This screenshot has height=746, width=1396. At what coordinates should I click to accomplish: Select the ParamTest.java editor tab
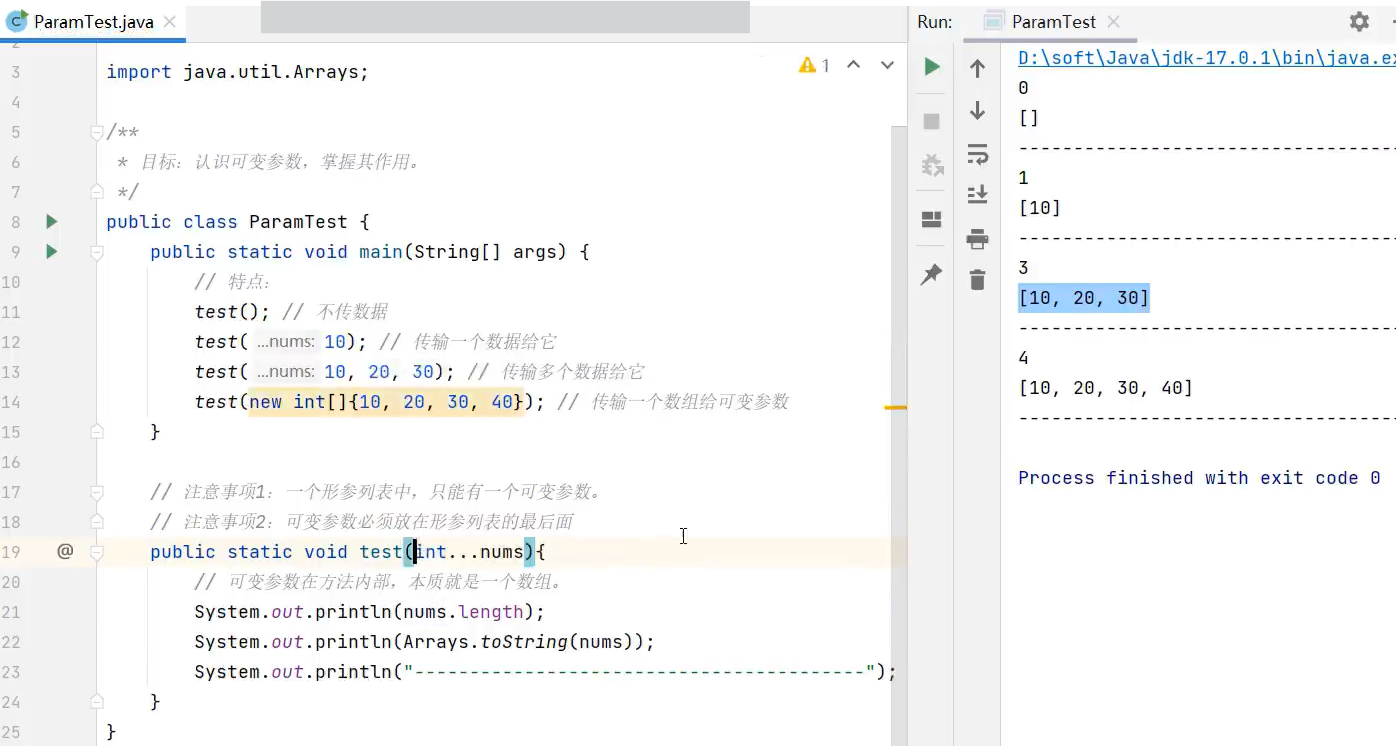pos(93,22)
